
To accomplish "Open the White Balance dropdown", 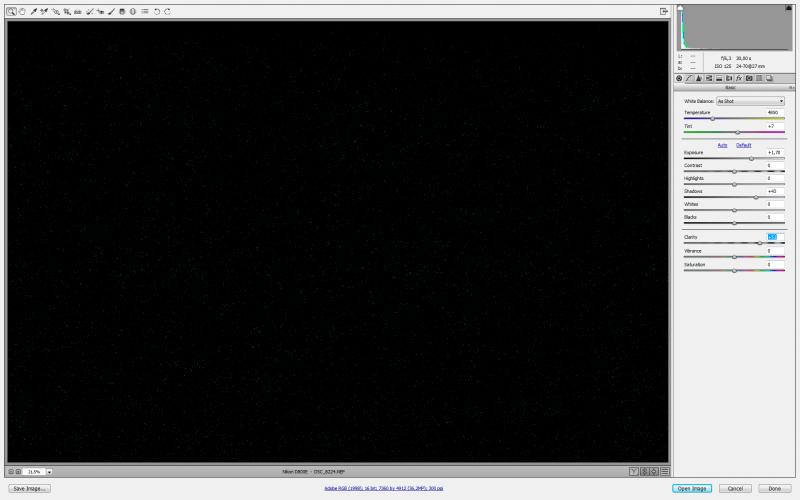I will [x=751, y=101].
